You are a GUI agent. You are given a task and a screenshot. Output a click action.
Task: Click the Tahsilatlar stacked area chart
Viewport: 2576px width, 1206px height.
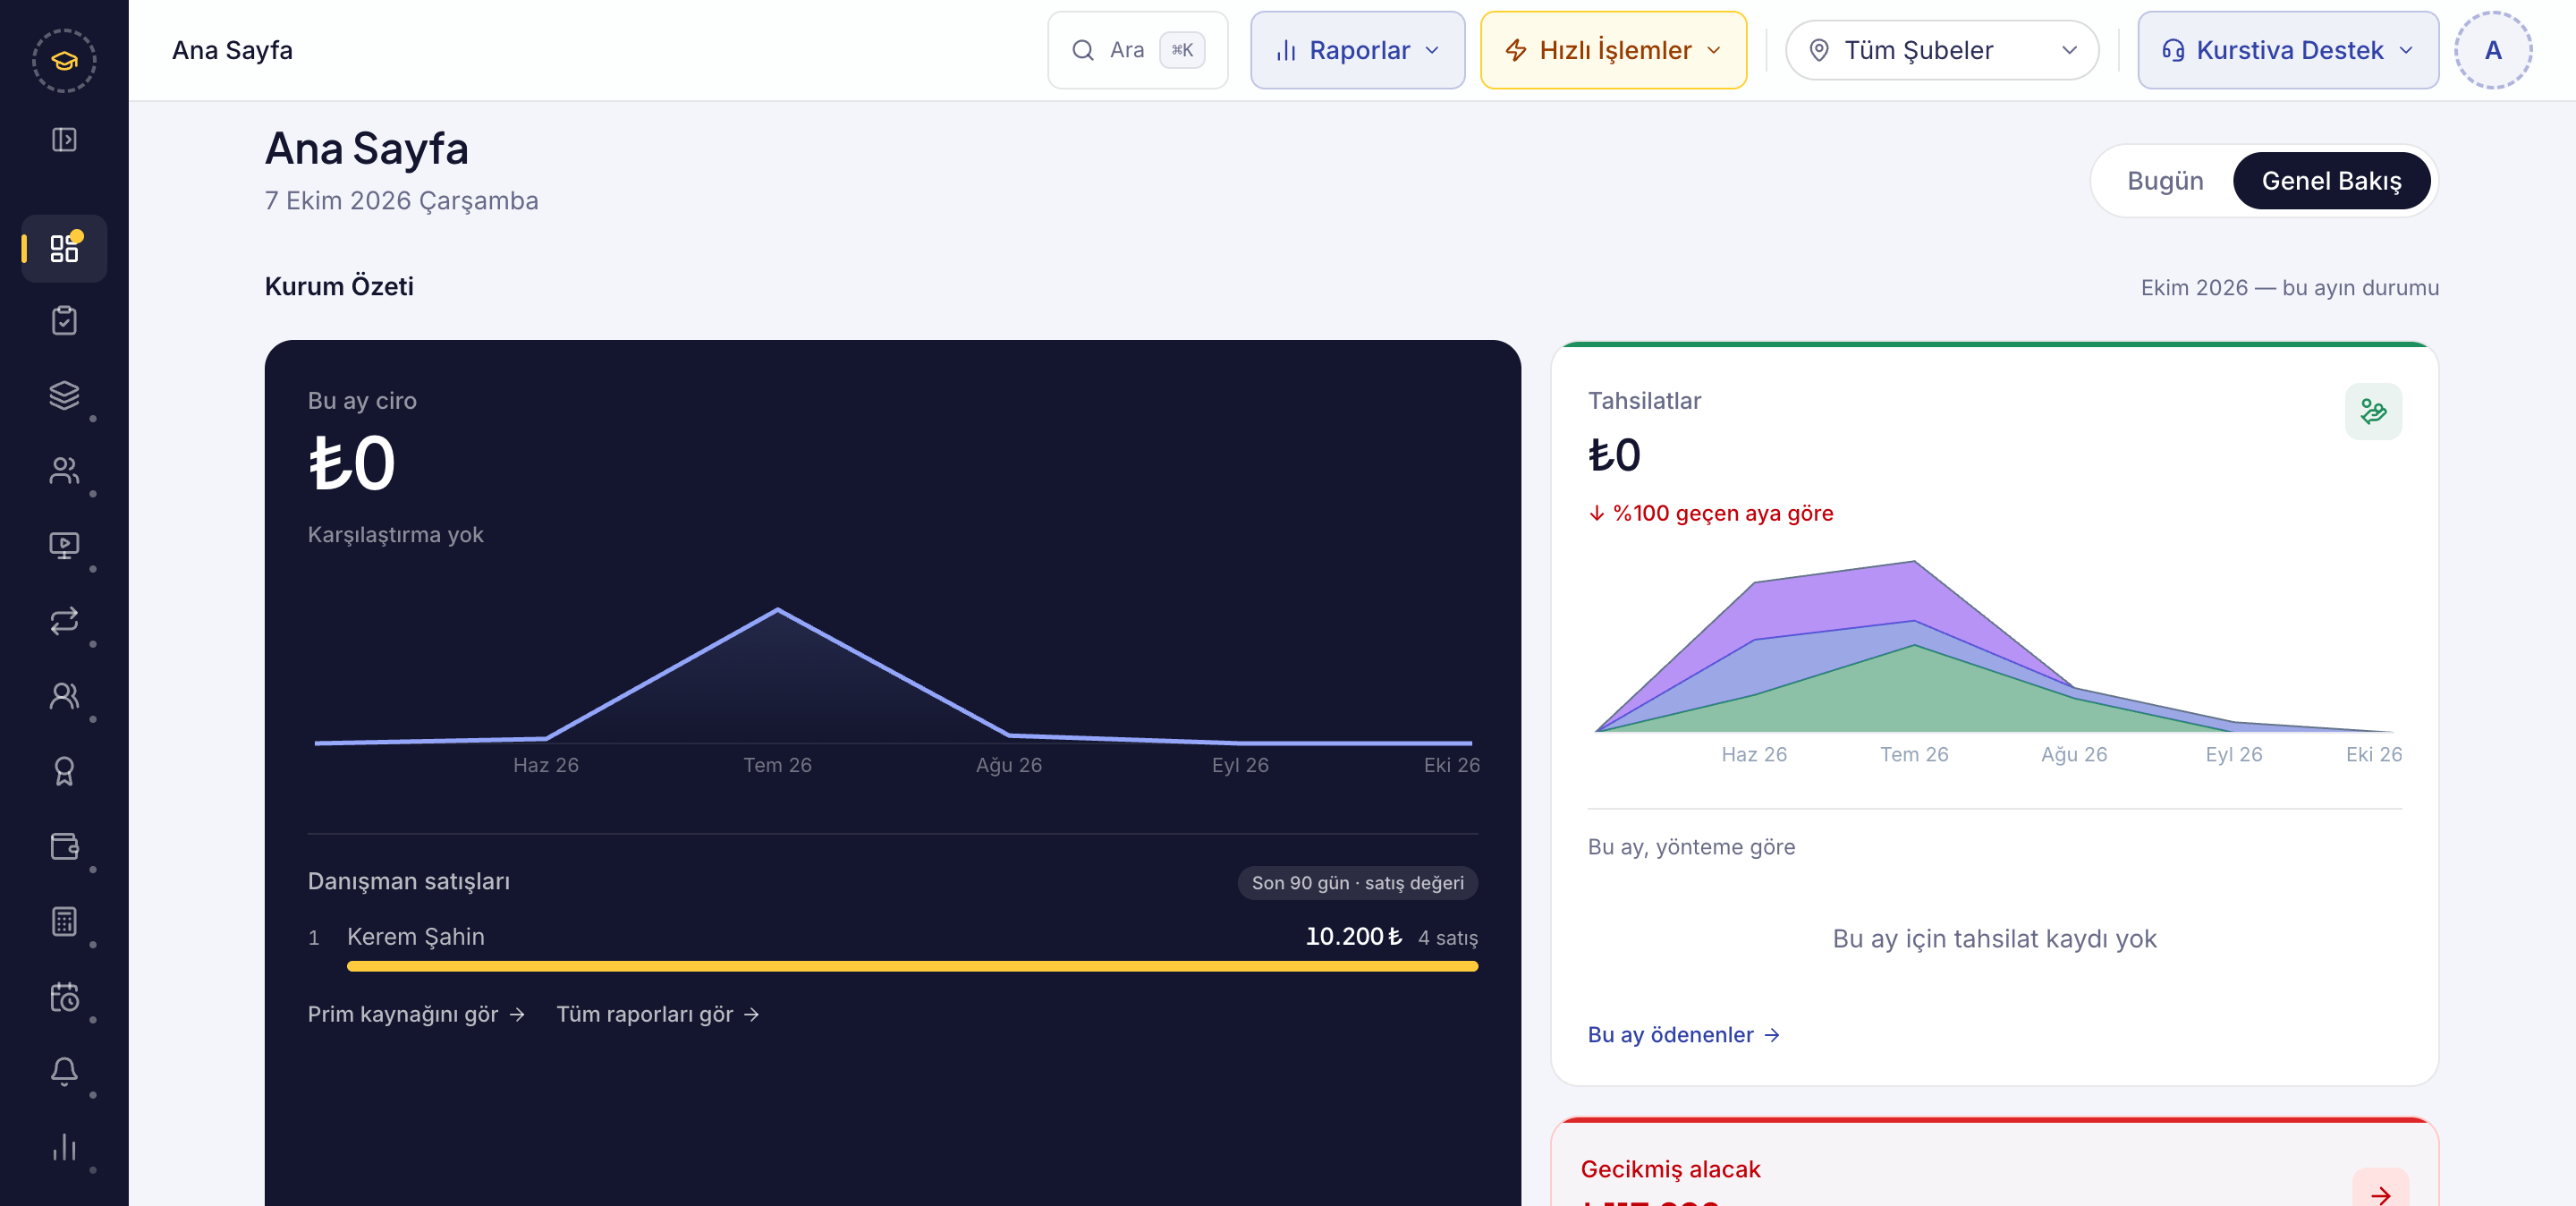click(1994, 647)
